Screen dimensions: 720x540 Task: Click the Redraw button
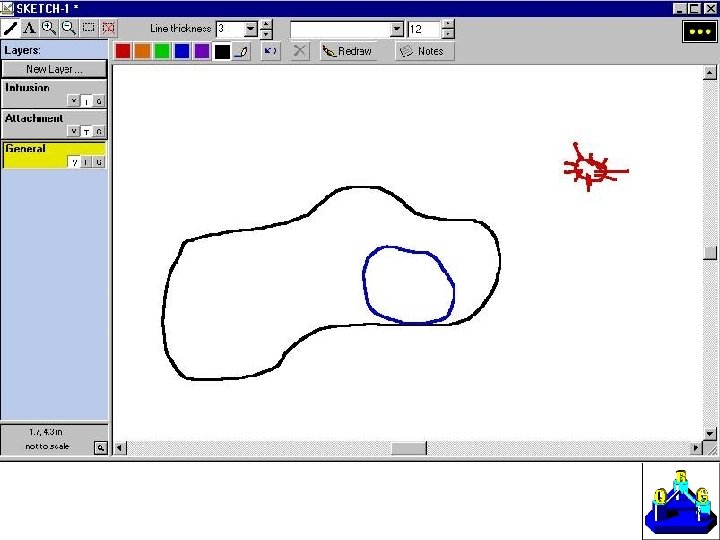(x=348, y=51)
